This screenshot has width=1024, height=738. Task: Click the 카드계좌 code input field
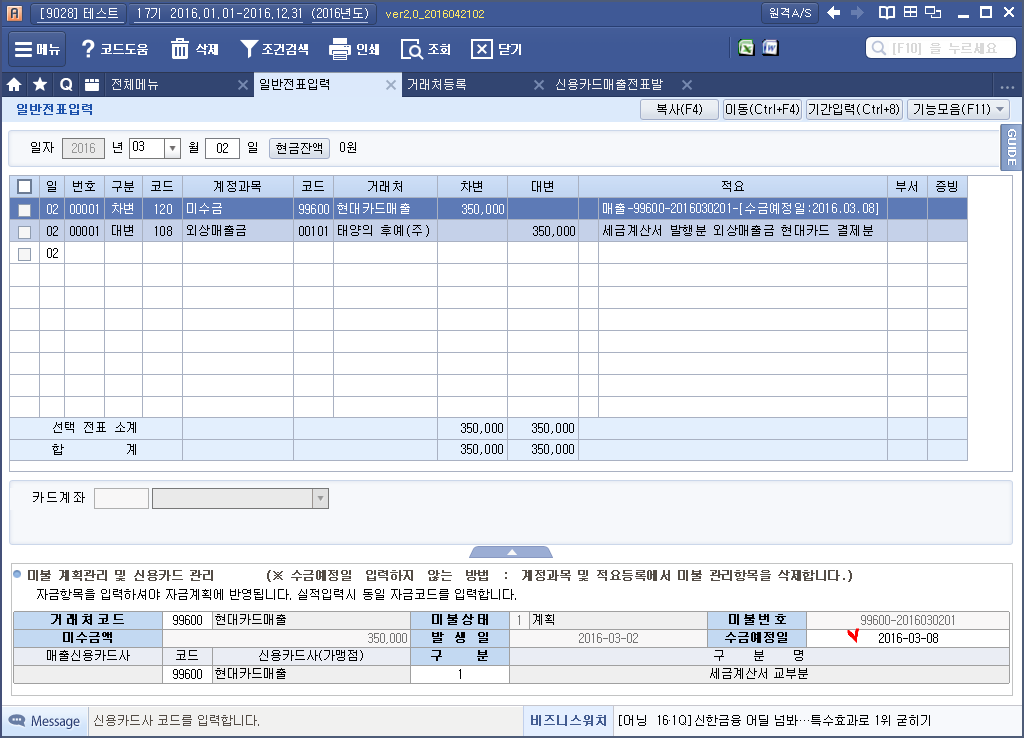[x=121, y=498]
